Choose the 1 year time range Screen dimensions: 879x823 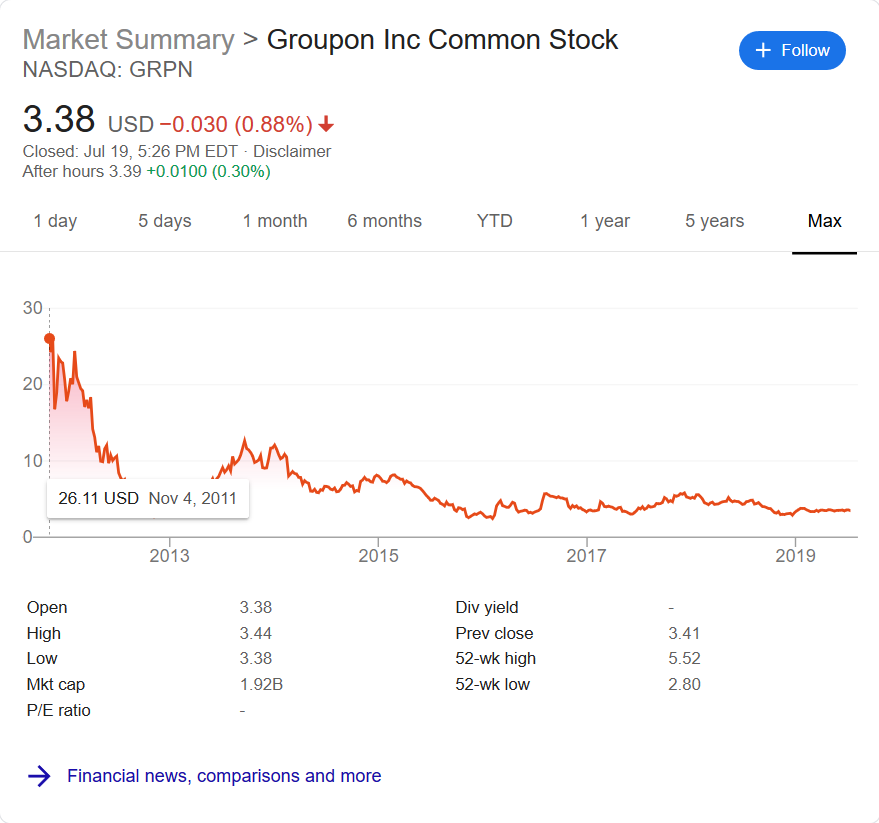604,221
